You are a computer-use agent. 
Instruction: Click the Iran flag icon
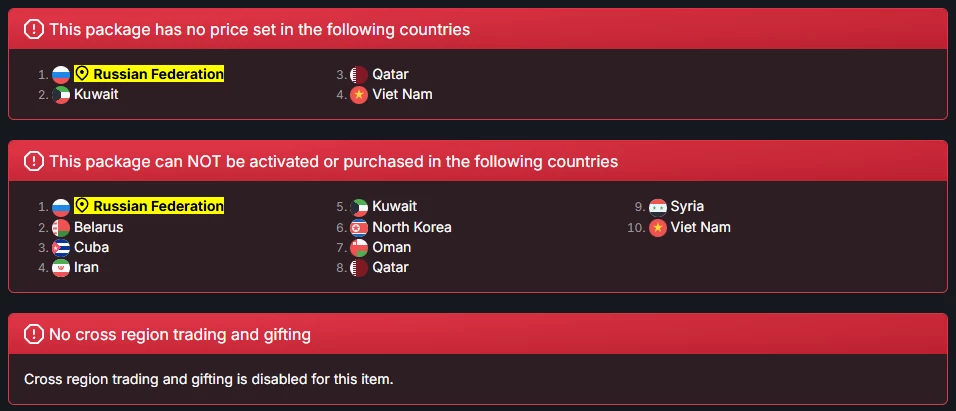[x=61, y=268]
